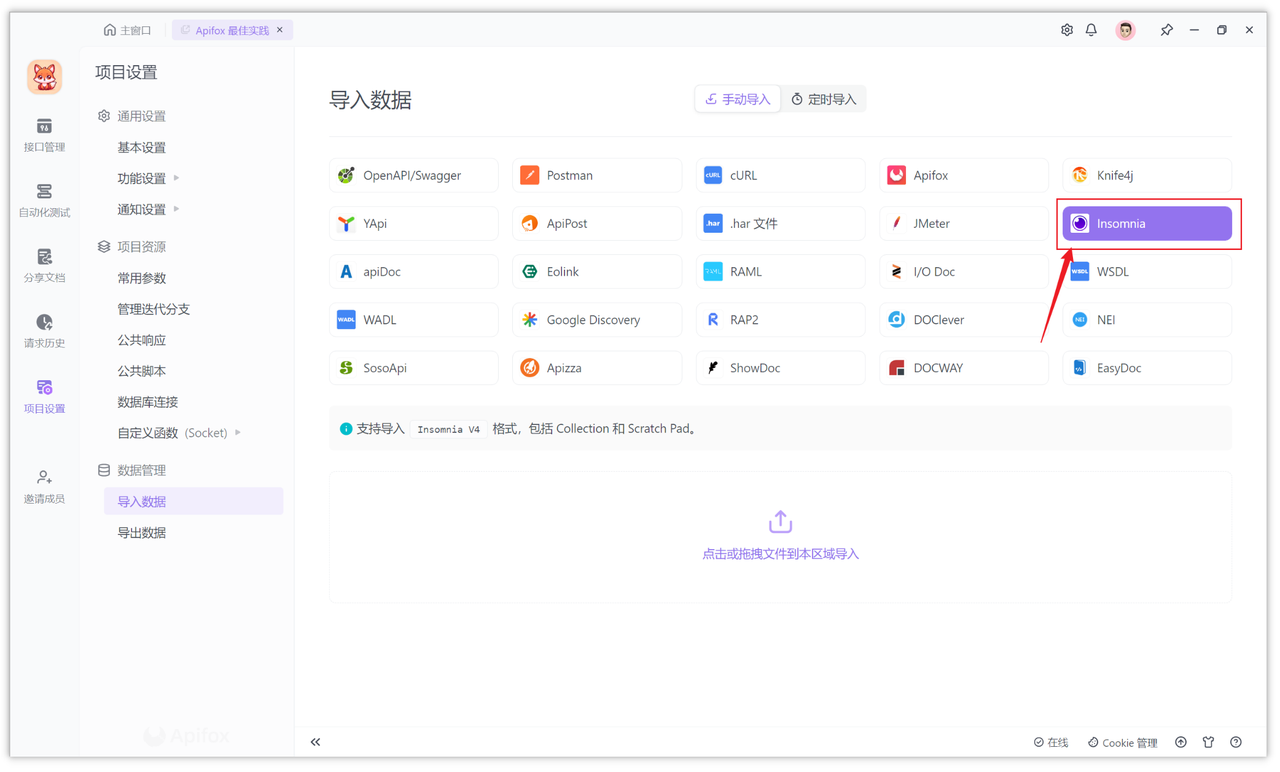This screenshot has width=1280, height=772.
Task: Select apiDoc import format
Action: tap(414, 271)
